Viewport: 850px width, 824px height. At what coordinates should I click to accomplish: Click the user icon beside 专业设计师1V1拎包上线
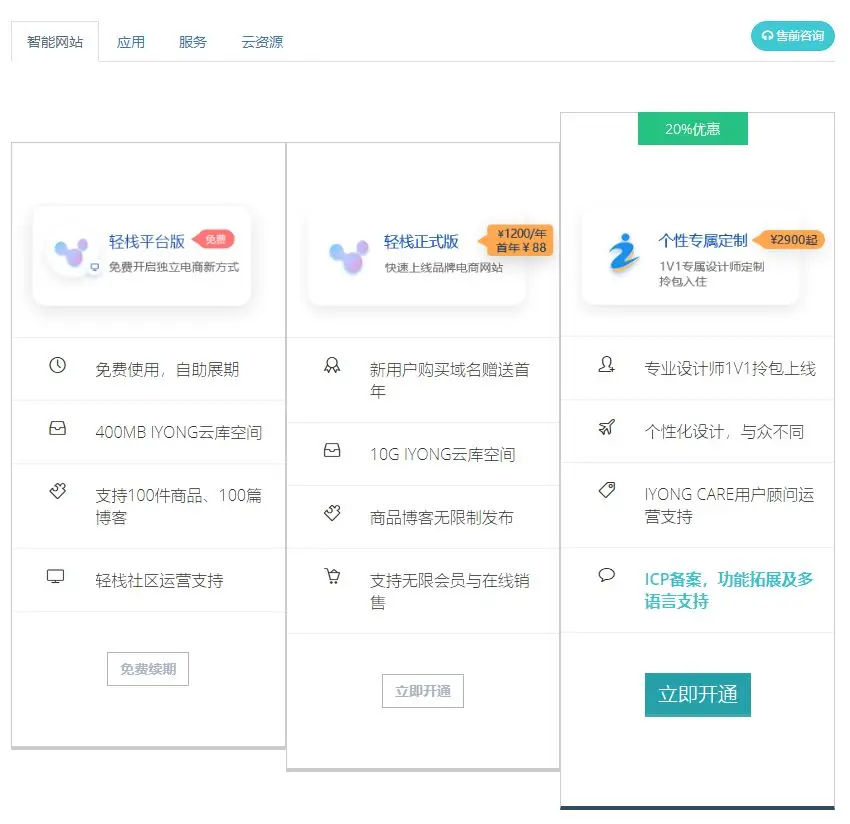coord(606,365)
